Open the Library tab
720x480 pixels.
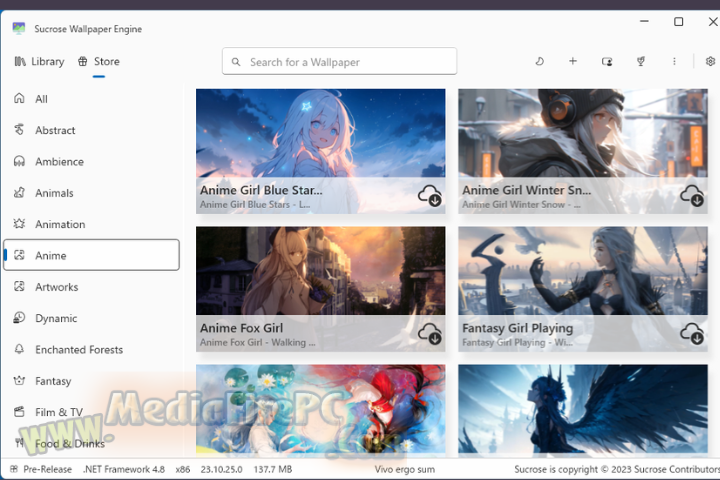click(x=39, y=62)
